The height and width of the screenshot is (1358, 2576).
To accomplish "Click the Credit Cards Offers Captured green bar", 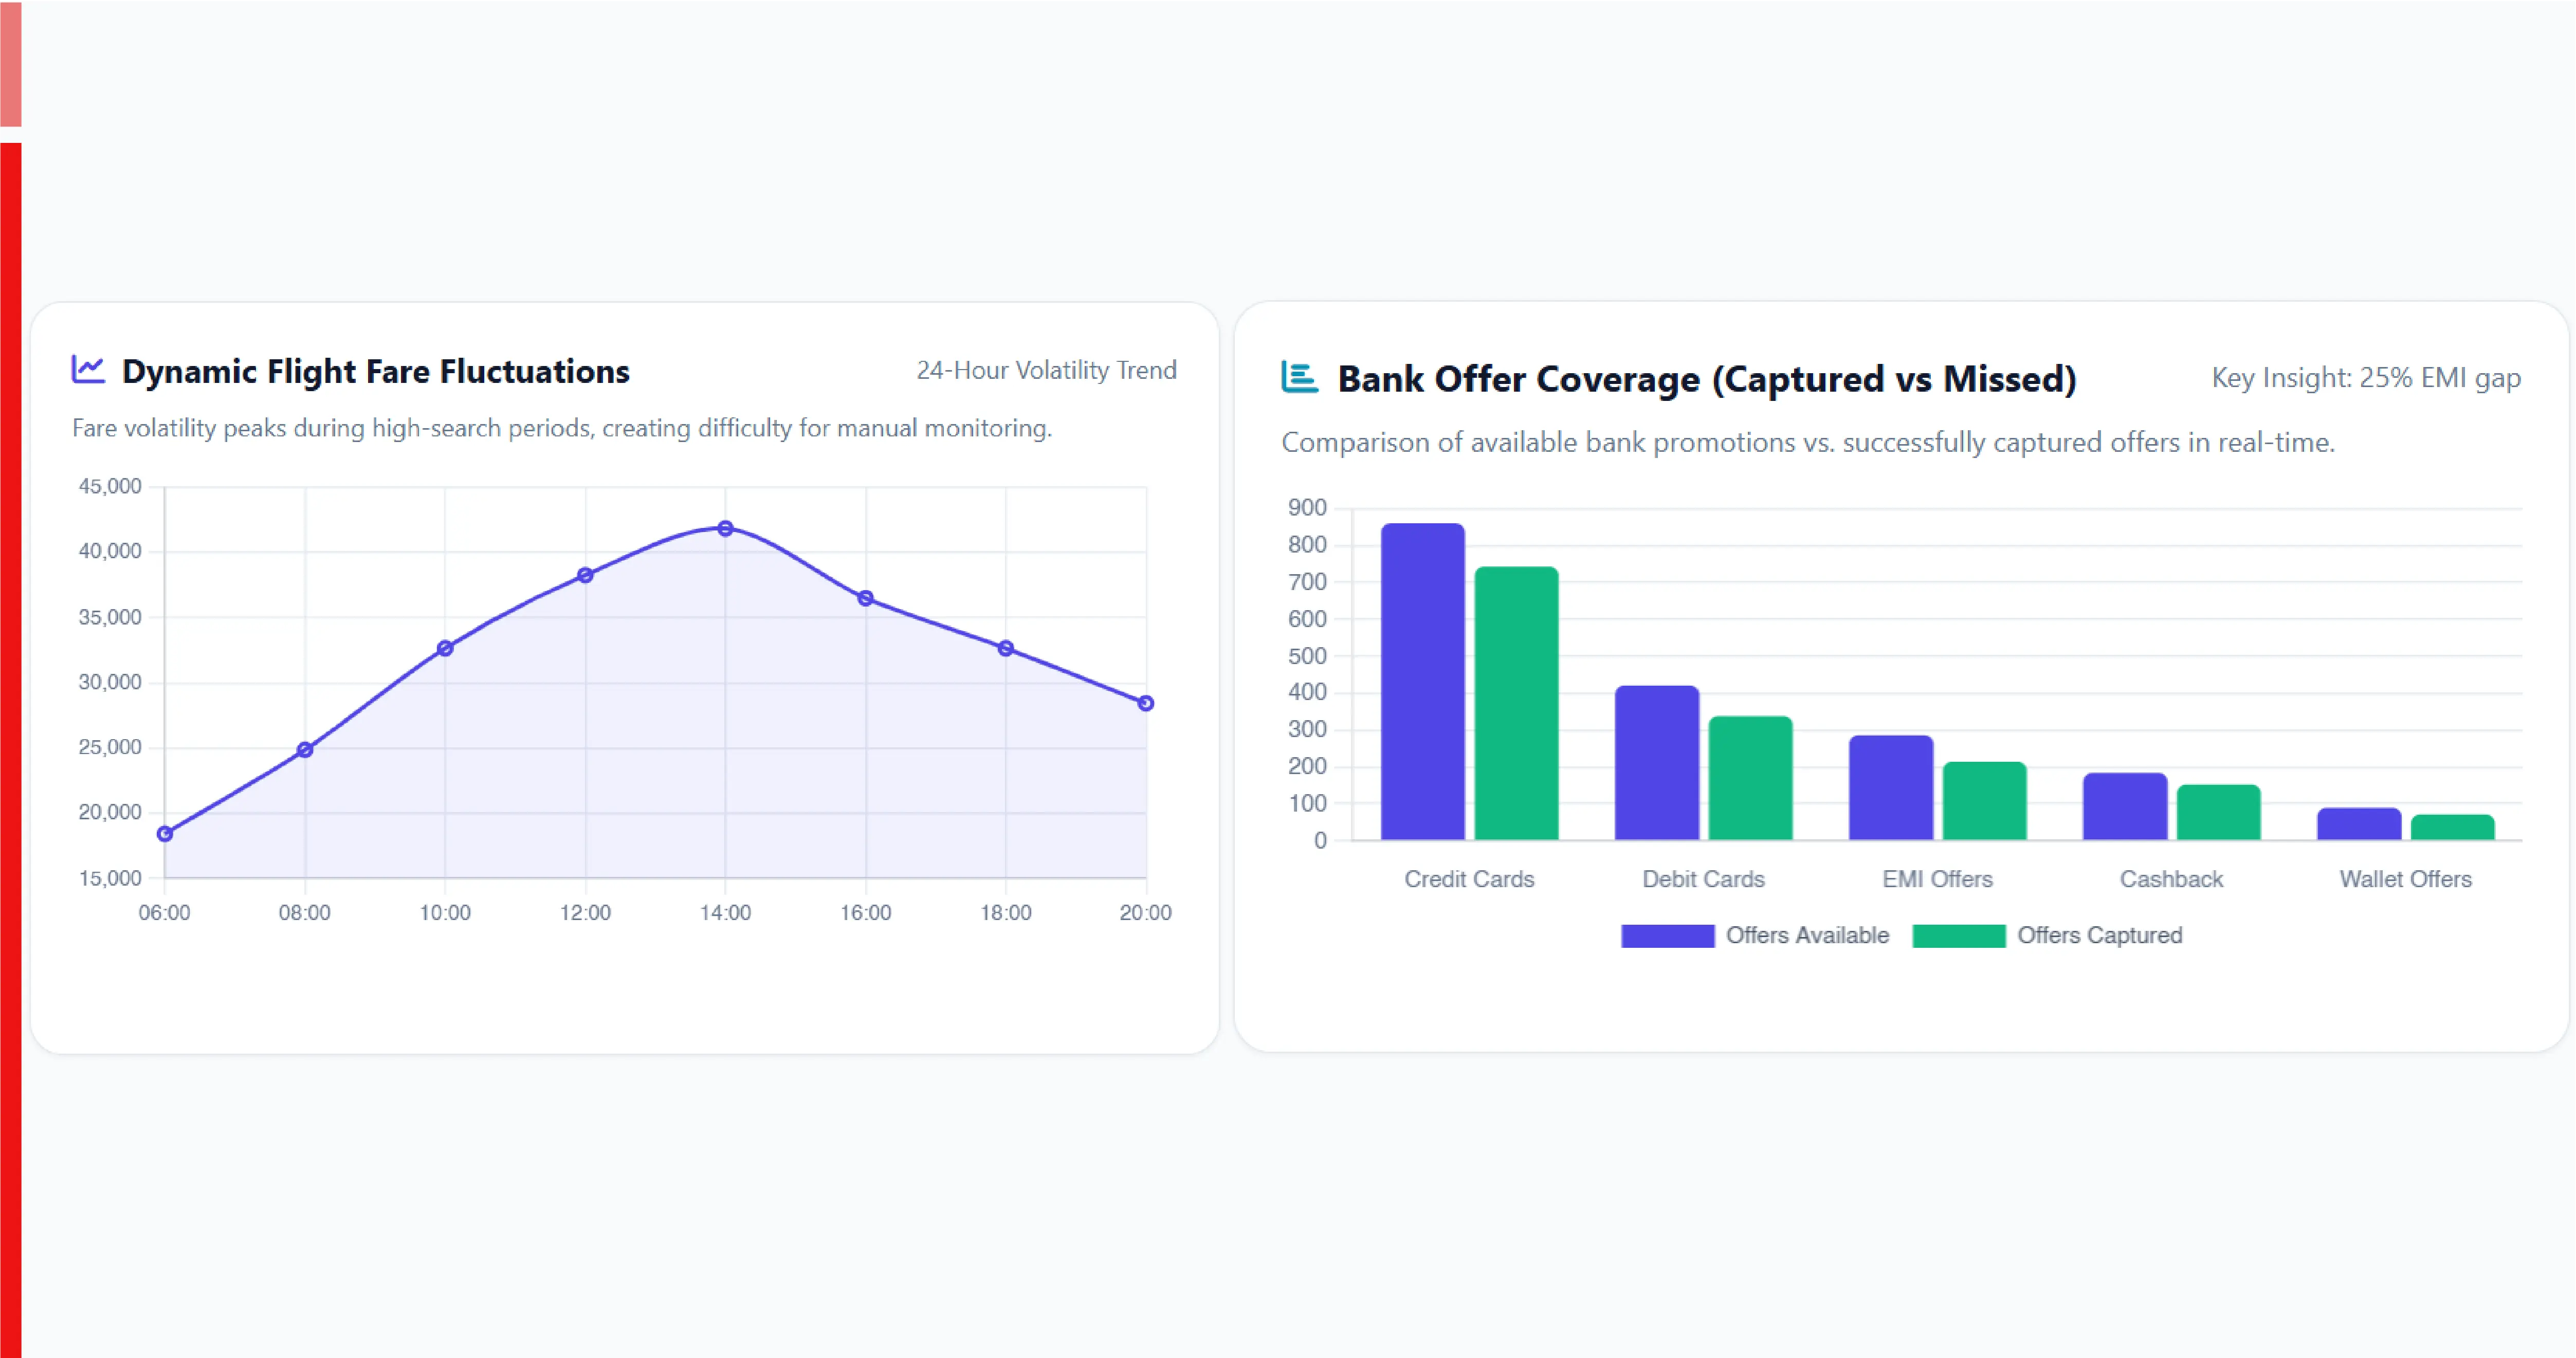I will tap(1516, 703).
